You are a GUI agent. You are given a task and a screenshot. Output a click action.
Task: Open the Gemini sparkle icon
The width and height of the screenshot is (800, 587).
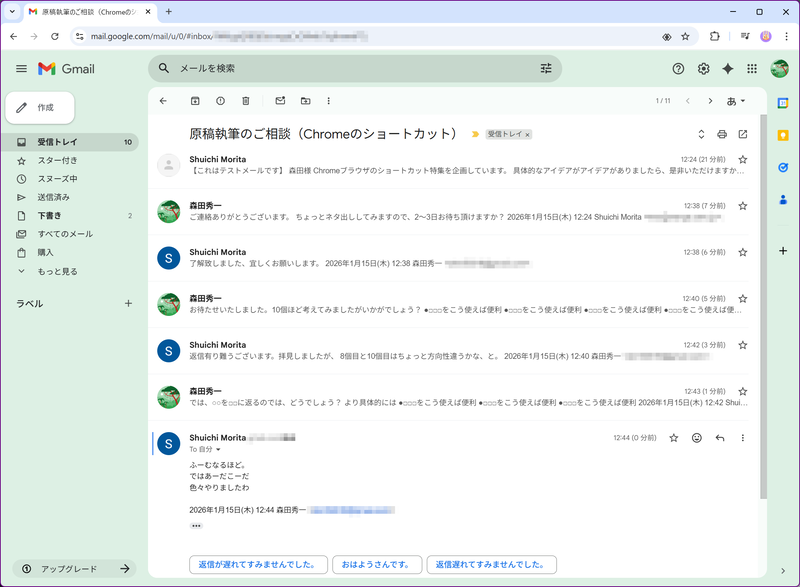pyautogui.click(x=728, y=68)
